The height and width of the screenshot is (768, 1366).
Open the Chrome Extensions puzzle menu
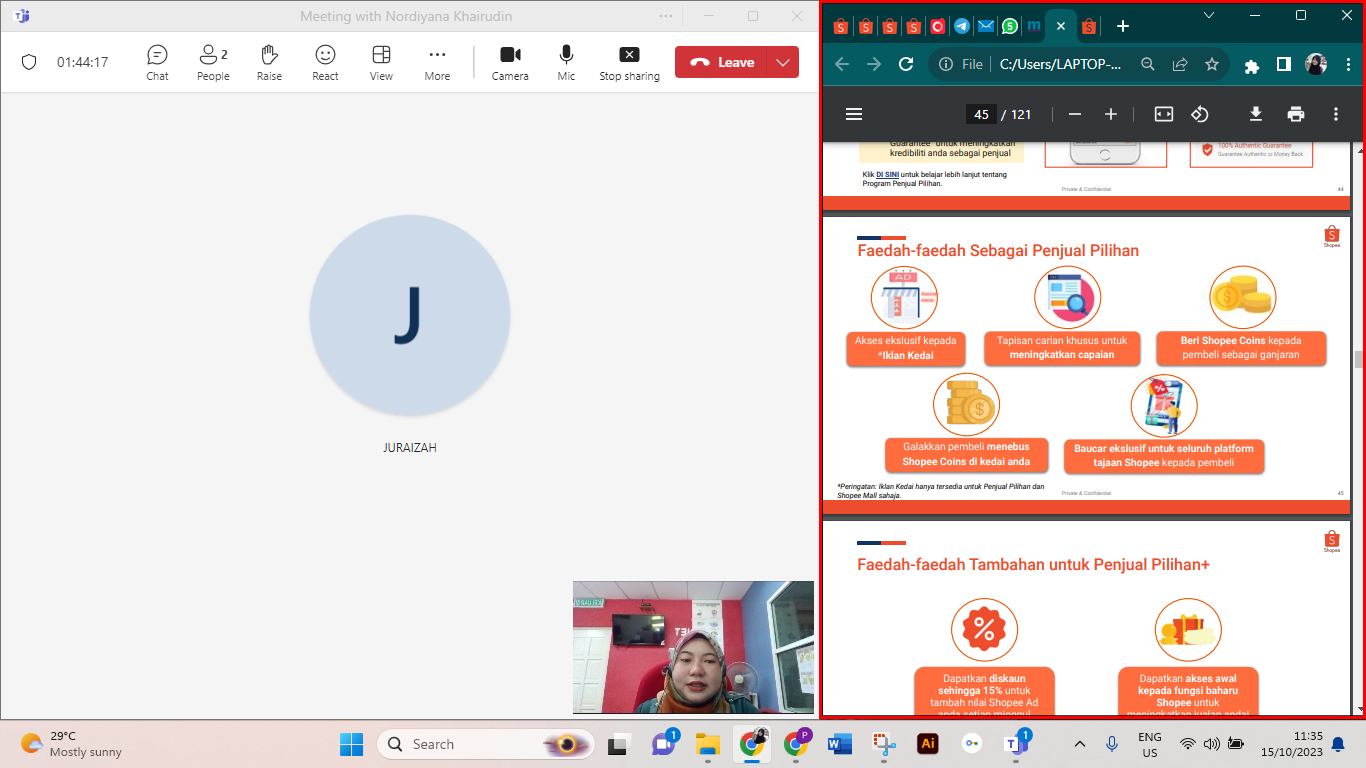coord(1251,65)
